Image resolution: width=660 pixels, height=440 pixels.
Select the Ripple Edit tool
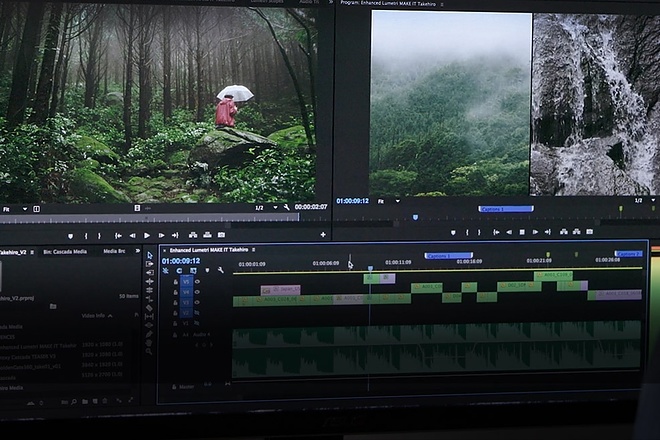[150, 282]
